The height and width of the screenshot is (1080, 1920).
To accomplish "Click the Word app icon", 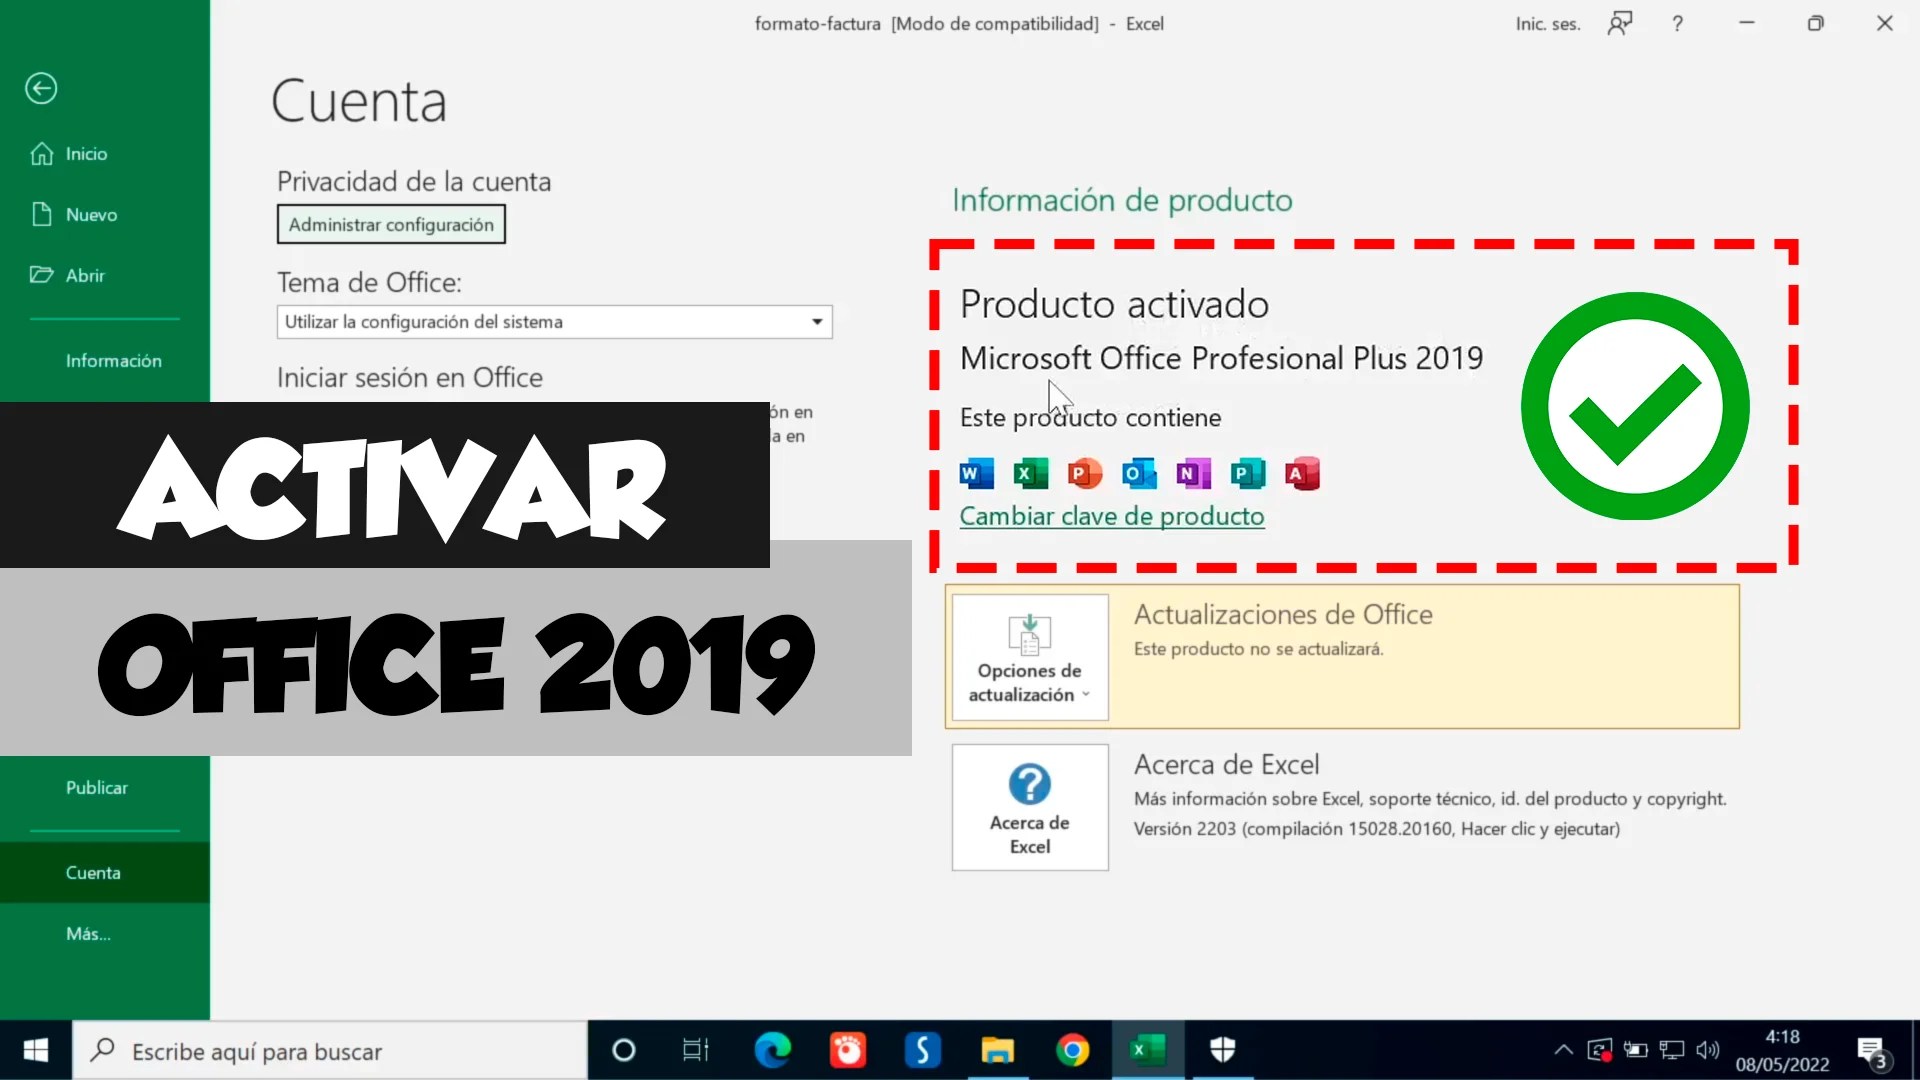I will point(976,473).
